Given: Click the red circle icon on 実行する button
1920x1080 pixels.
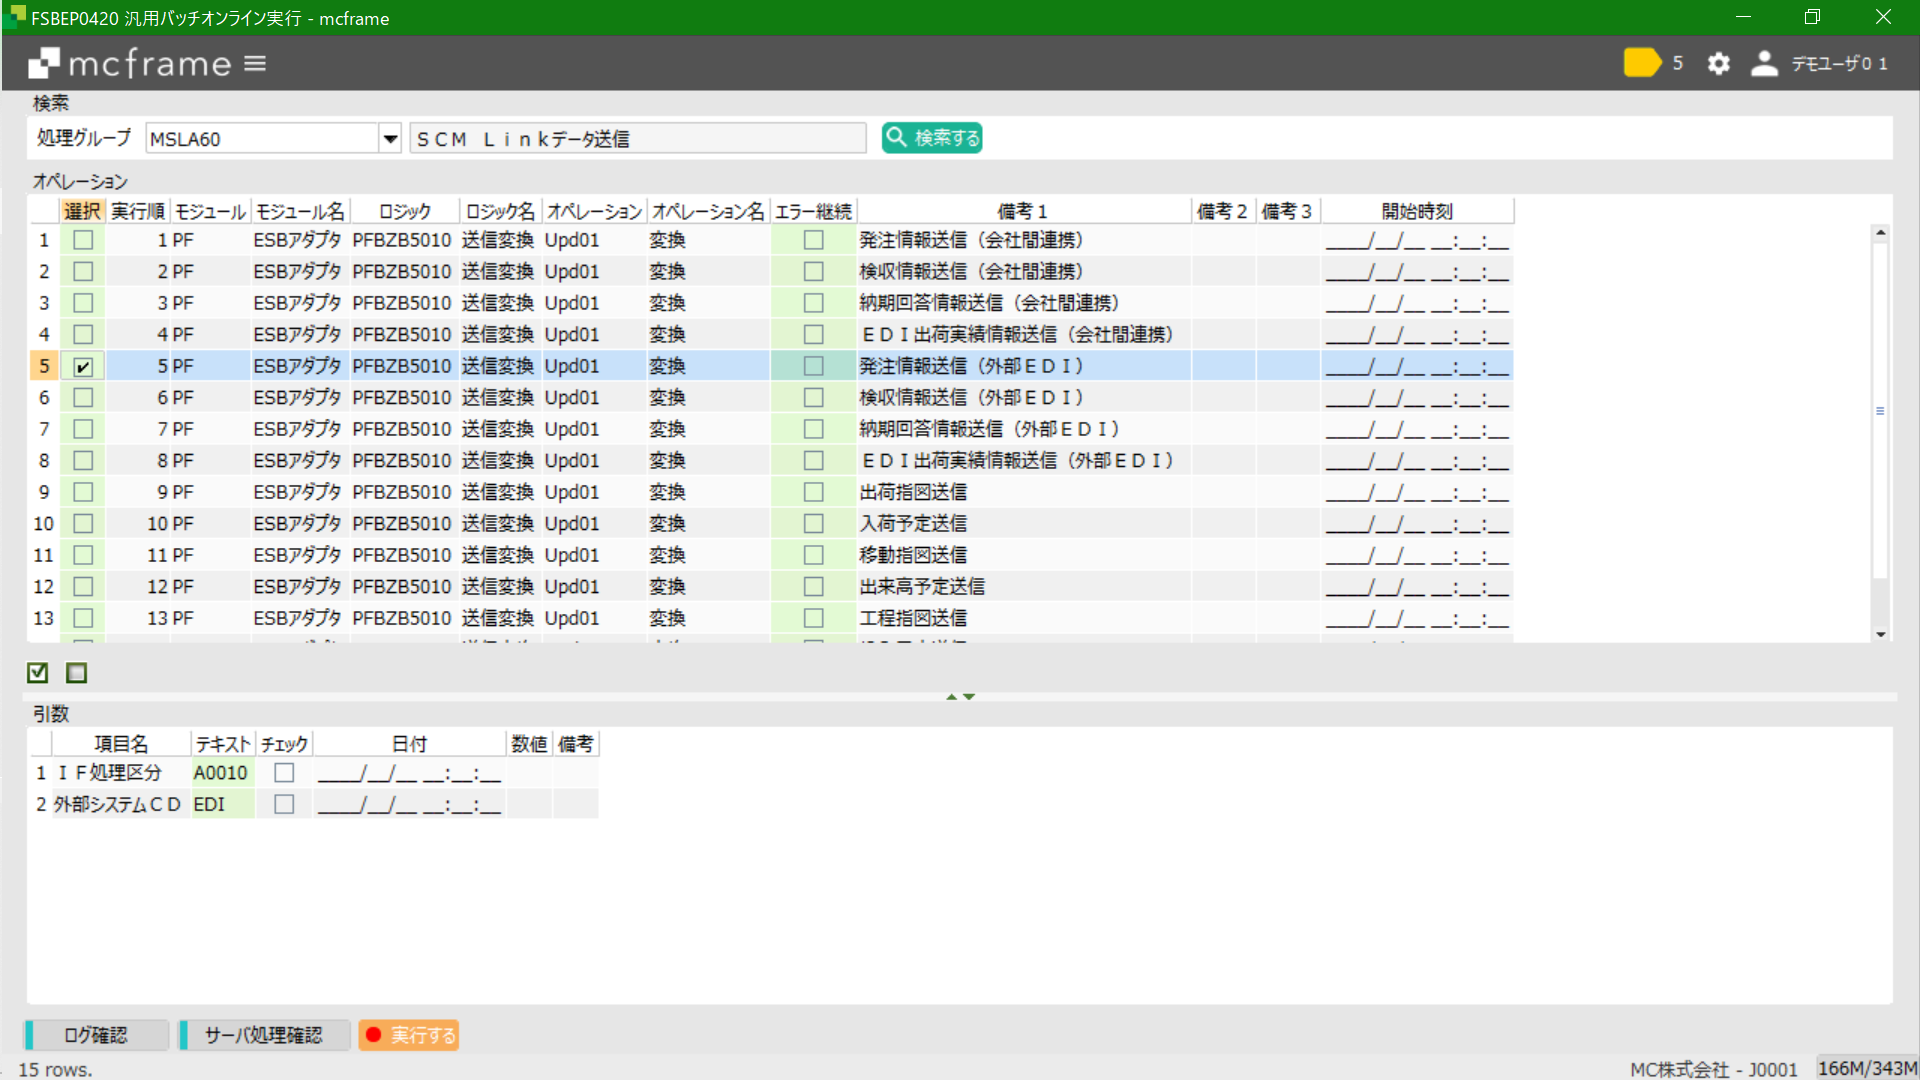Looking at the screenshot, I should (374, 1034).
